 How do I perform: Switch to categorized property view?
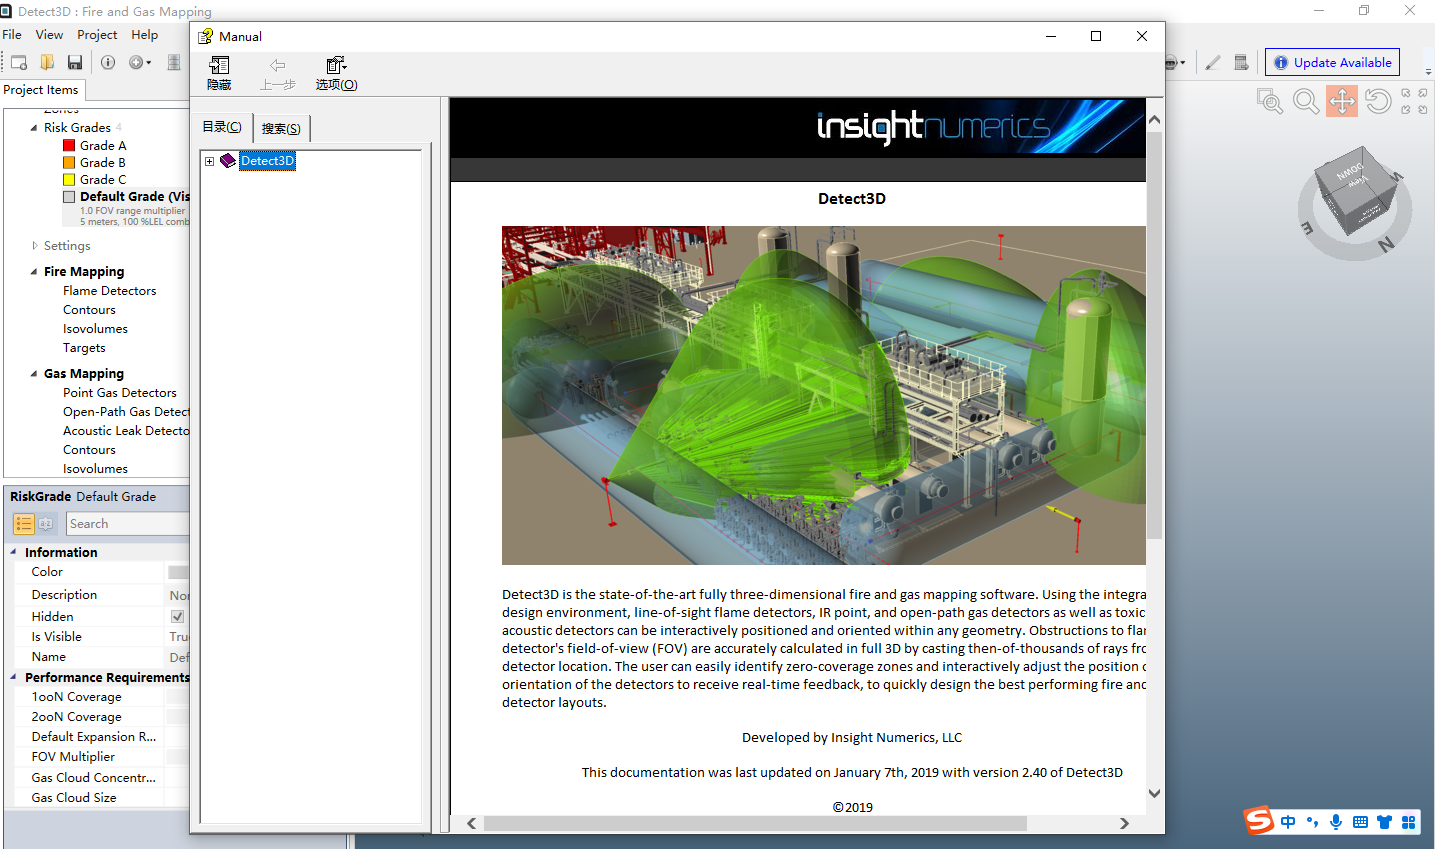tap(24, 524)
